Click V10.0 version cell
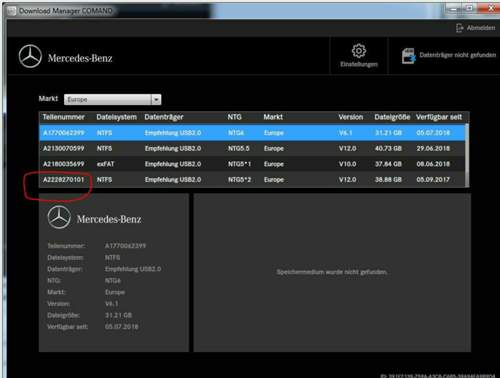This screenshot has width=500, height=378. [347, 164]
